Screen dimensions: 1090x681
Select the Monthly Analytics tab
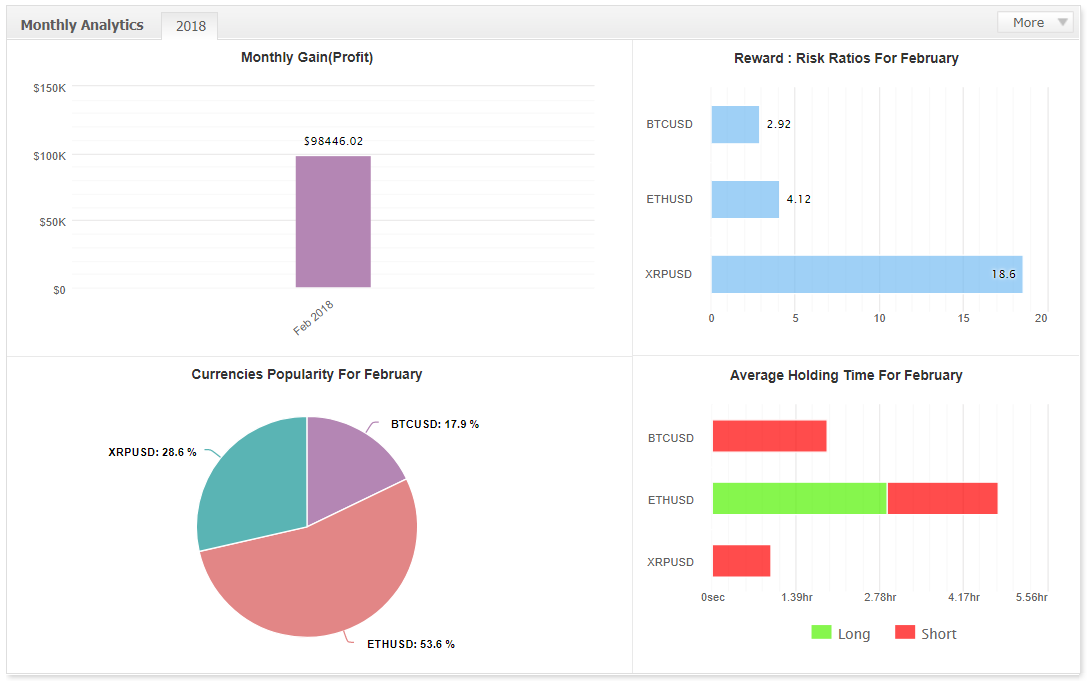click(82, 25)
